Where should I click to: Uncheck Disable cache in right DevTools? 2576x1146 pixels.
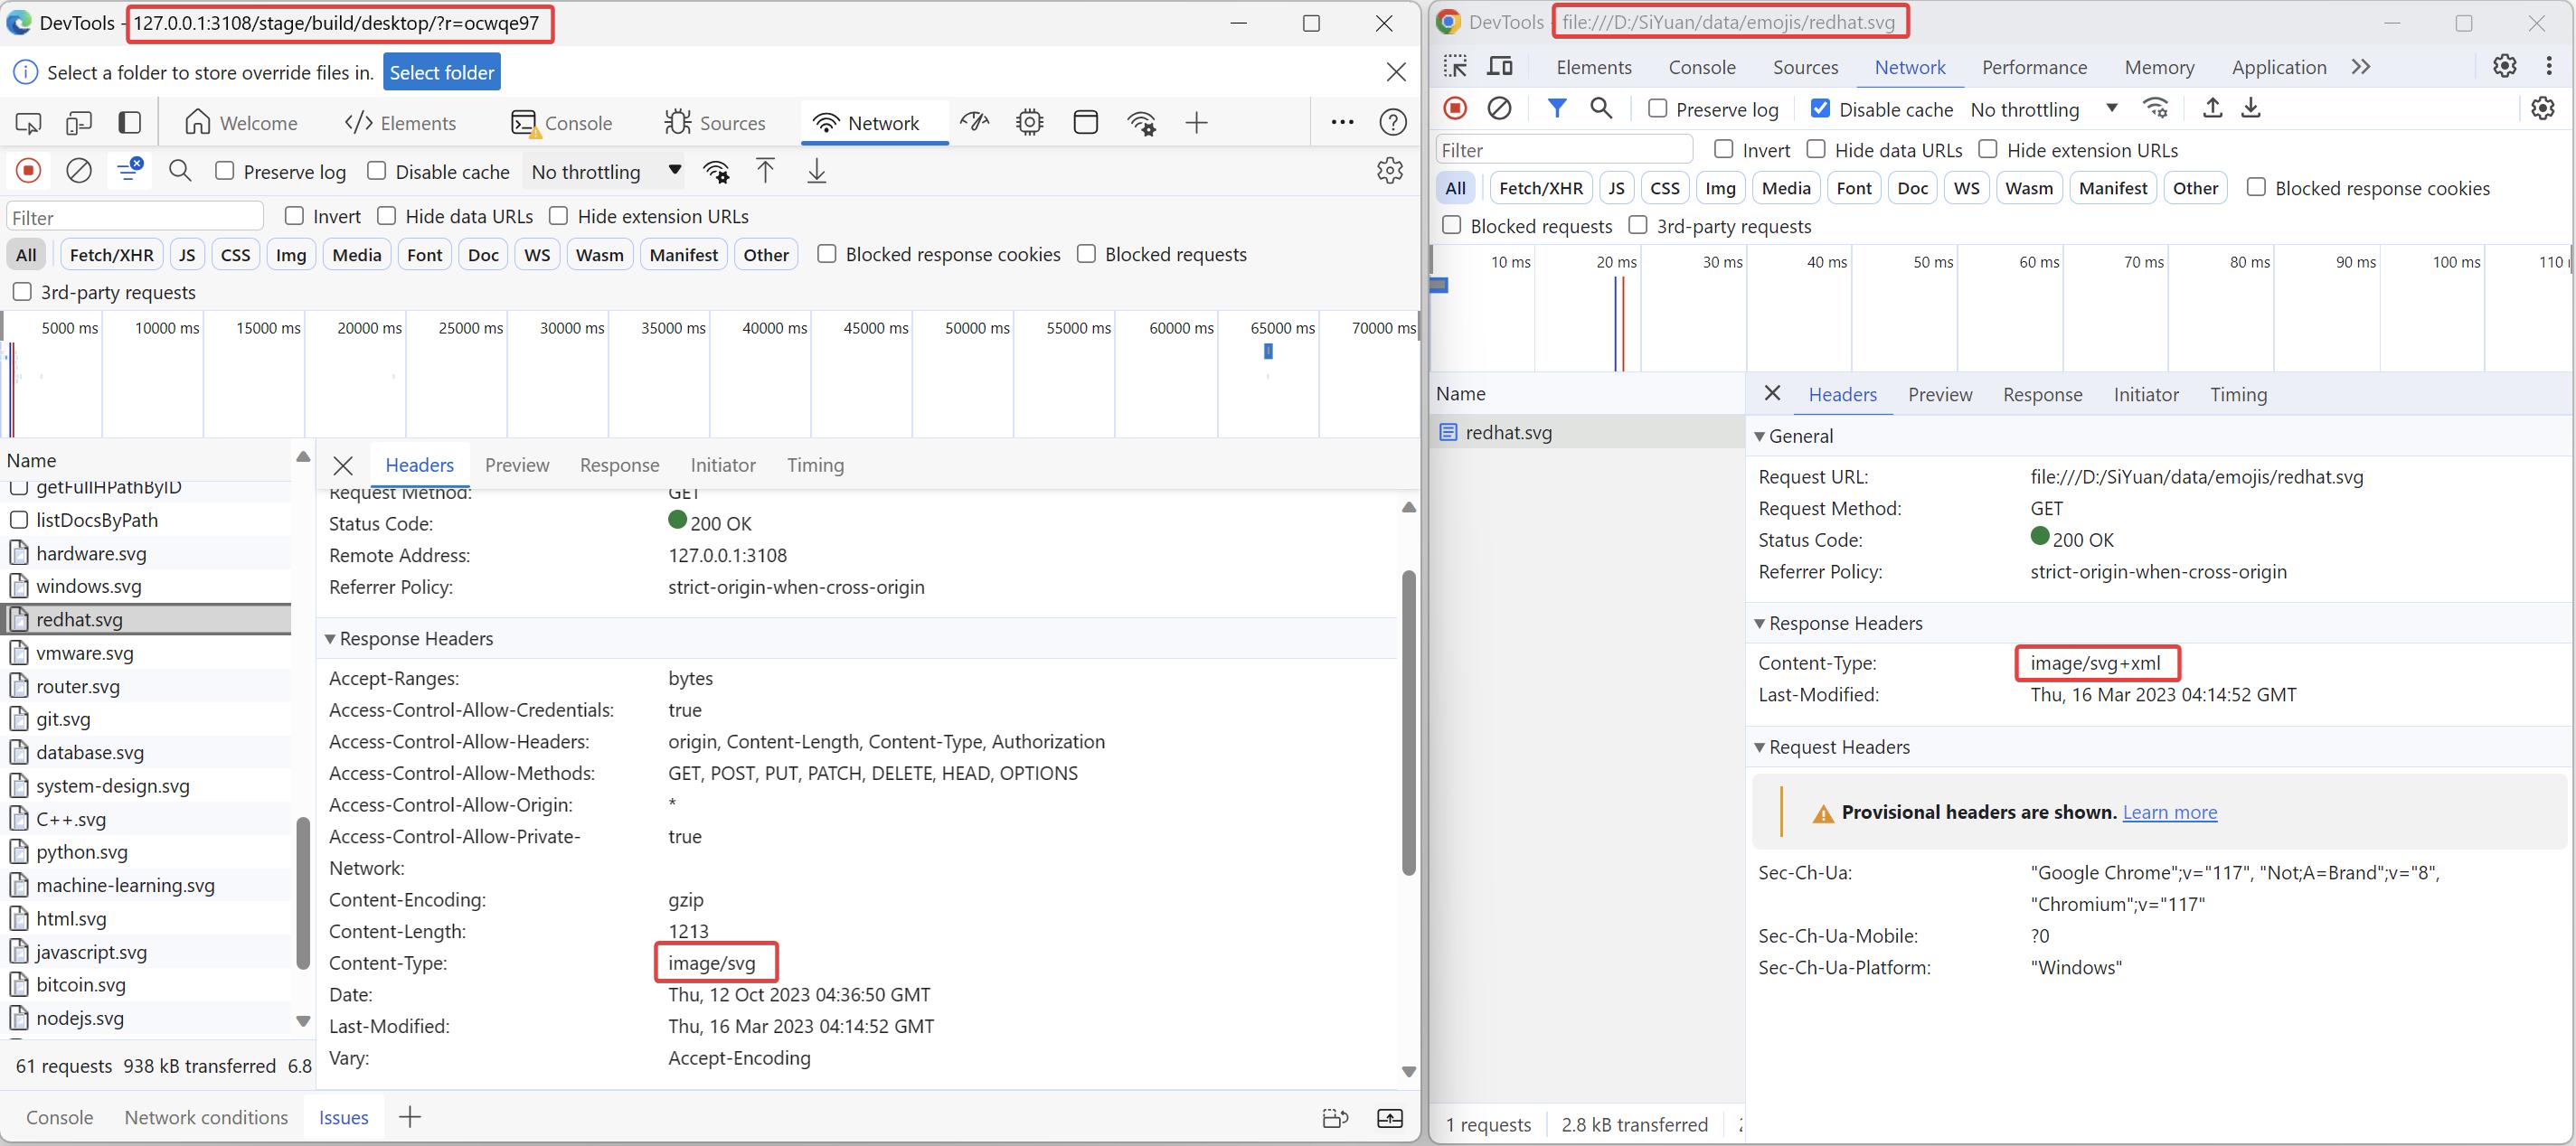1821,109
